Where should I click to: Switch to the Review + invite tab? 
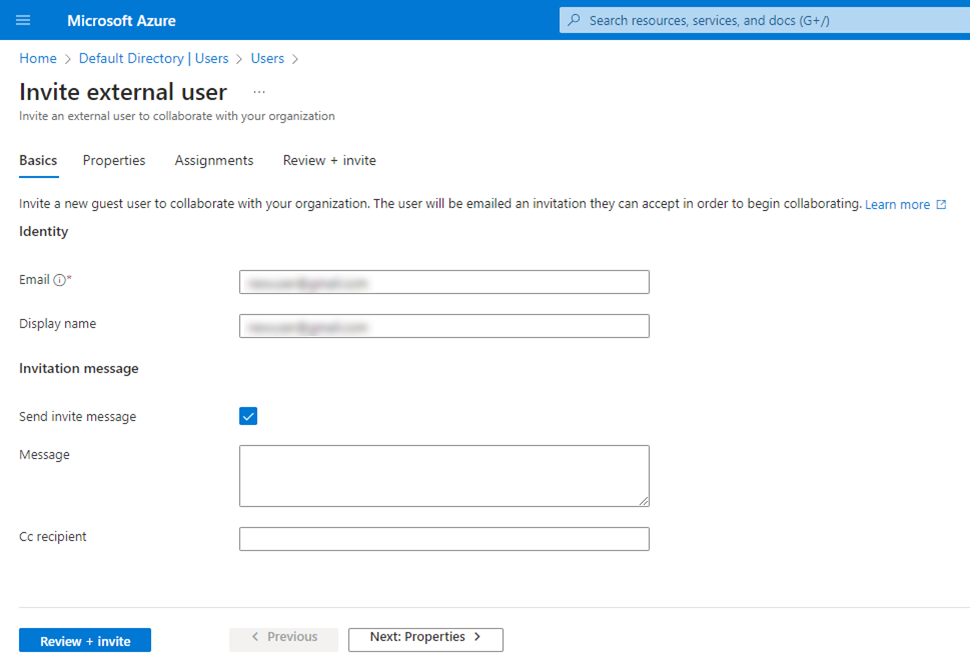[328, 160]
